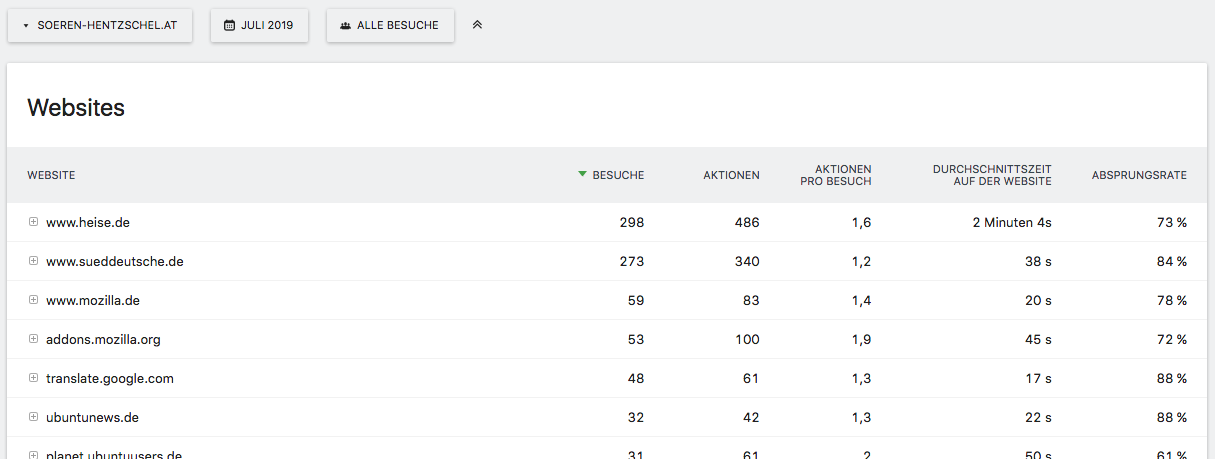1215x459 pixels.
Task: Collapse top controls with double-chevron icon
Action: click(477, 25)
